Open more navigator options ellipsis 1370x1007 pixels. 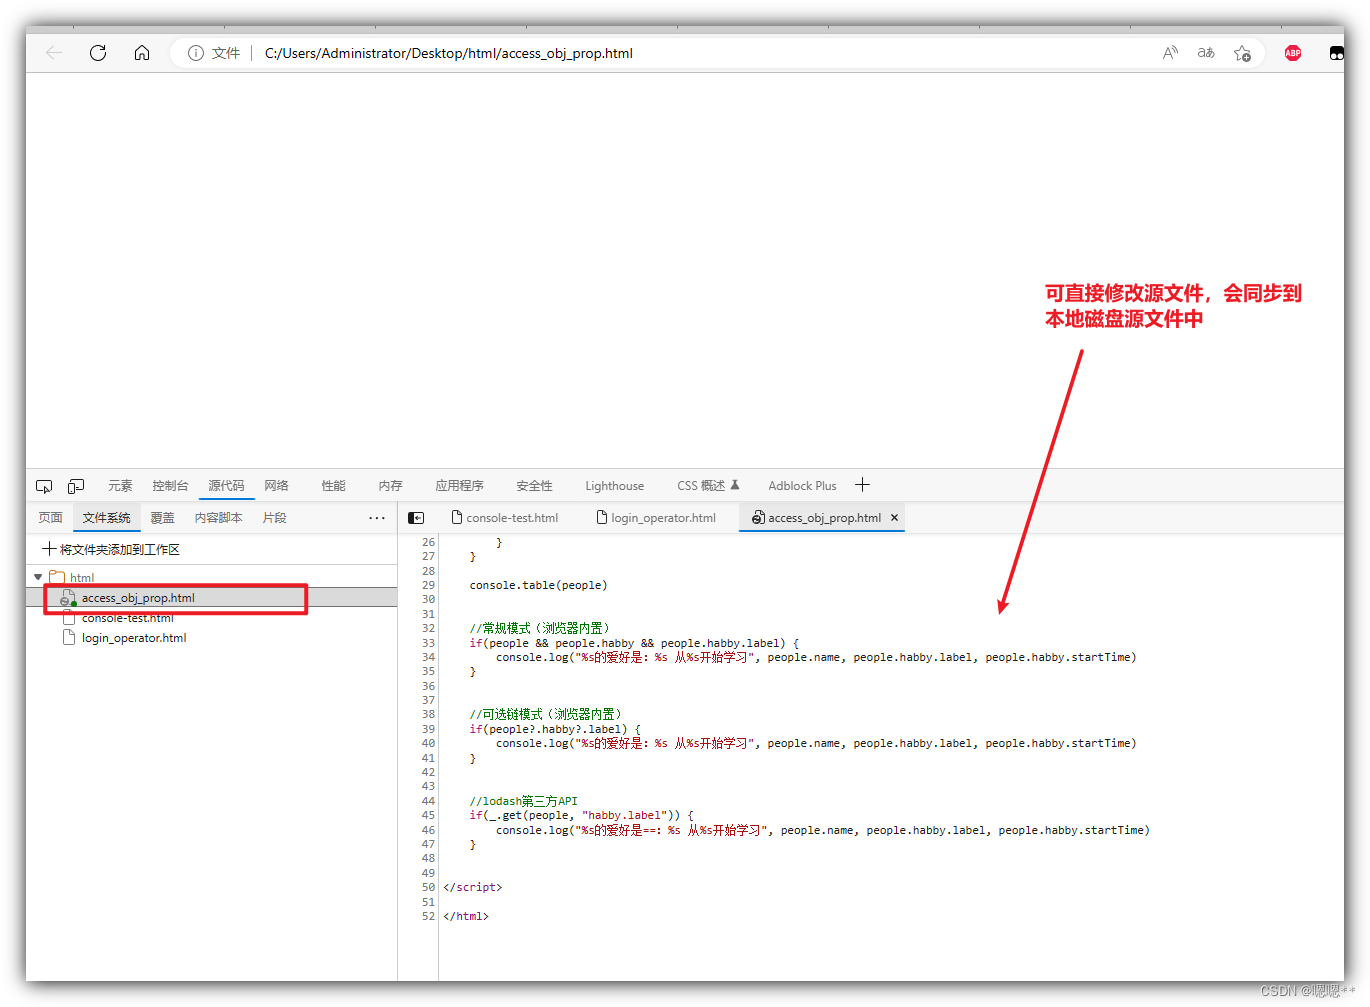[x=377, y=518]
